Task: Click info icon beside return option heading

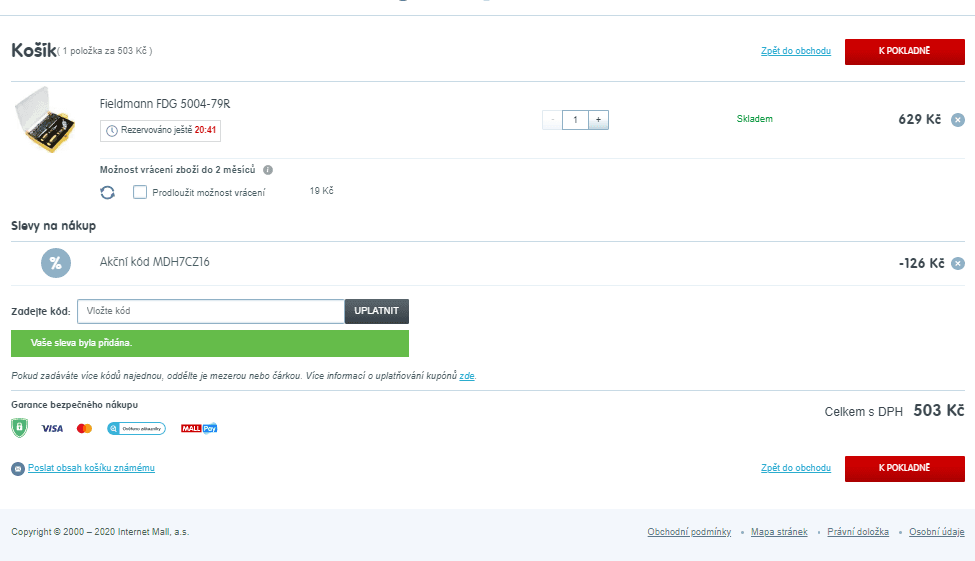Action: (x=268, y=170)
